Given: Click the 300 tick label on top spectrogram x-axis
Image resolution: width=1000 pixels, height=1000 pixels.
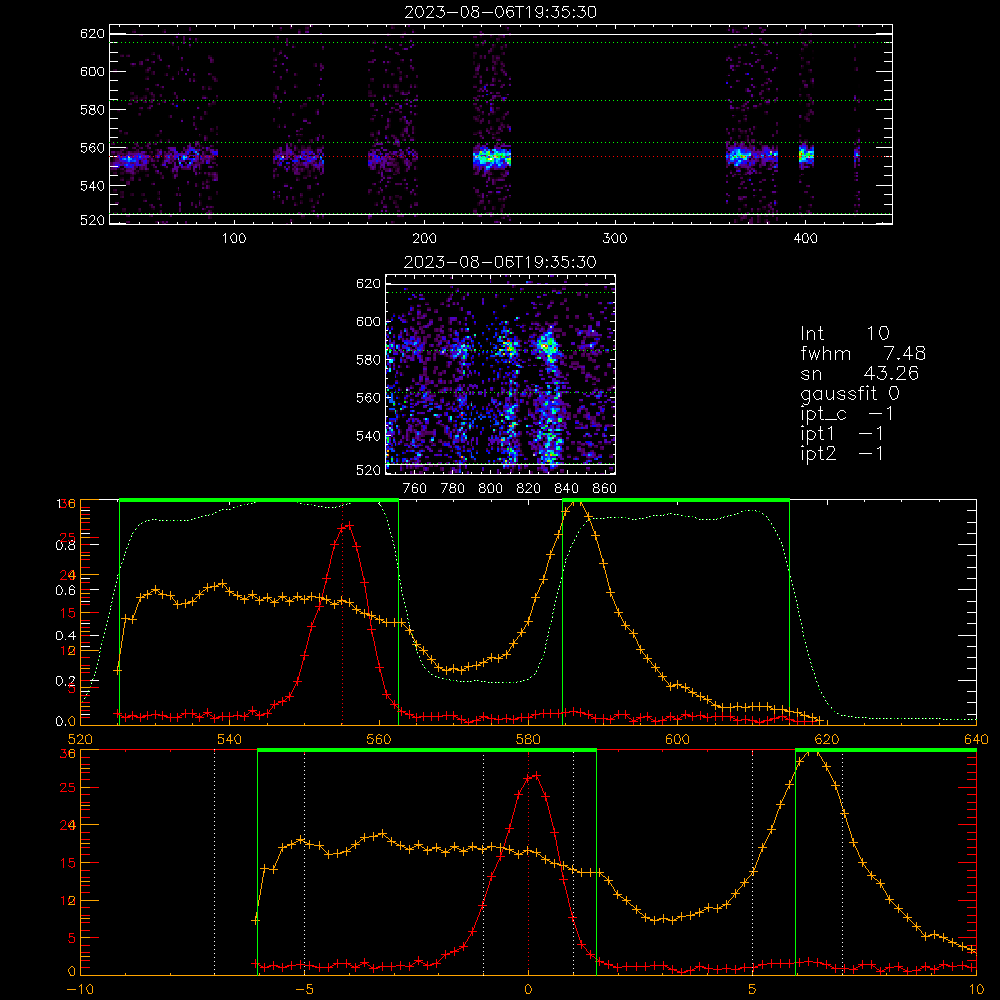Looking at the screenshot, I should coord(615,239).
